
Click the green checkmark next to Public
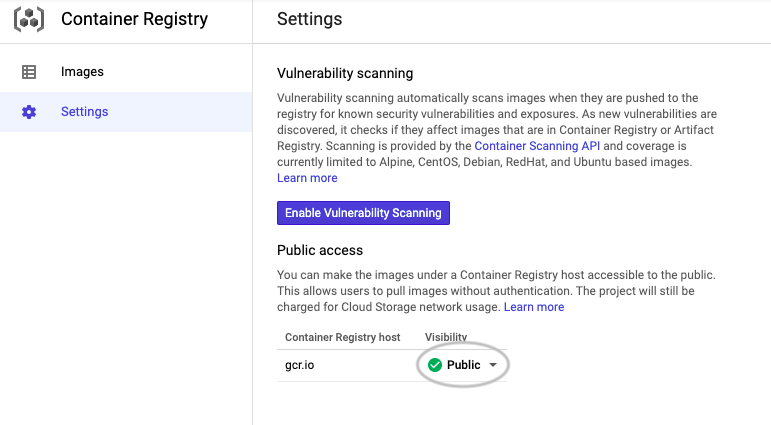(435, 365)
